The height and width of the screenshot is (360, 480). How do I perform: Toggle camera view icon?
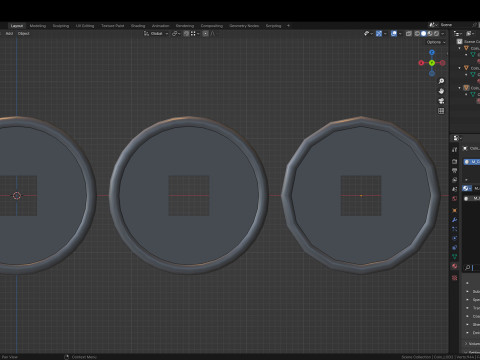(441, 101)
